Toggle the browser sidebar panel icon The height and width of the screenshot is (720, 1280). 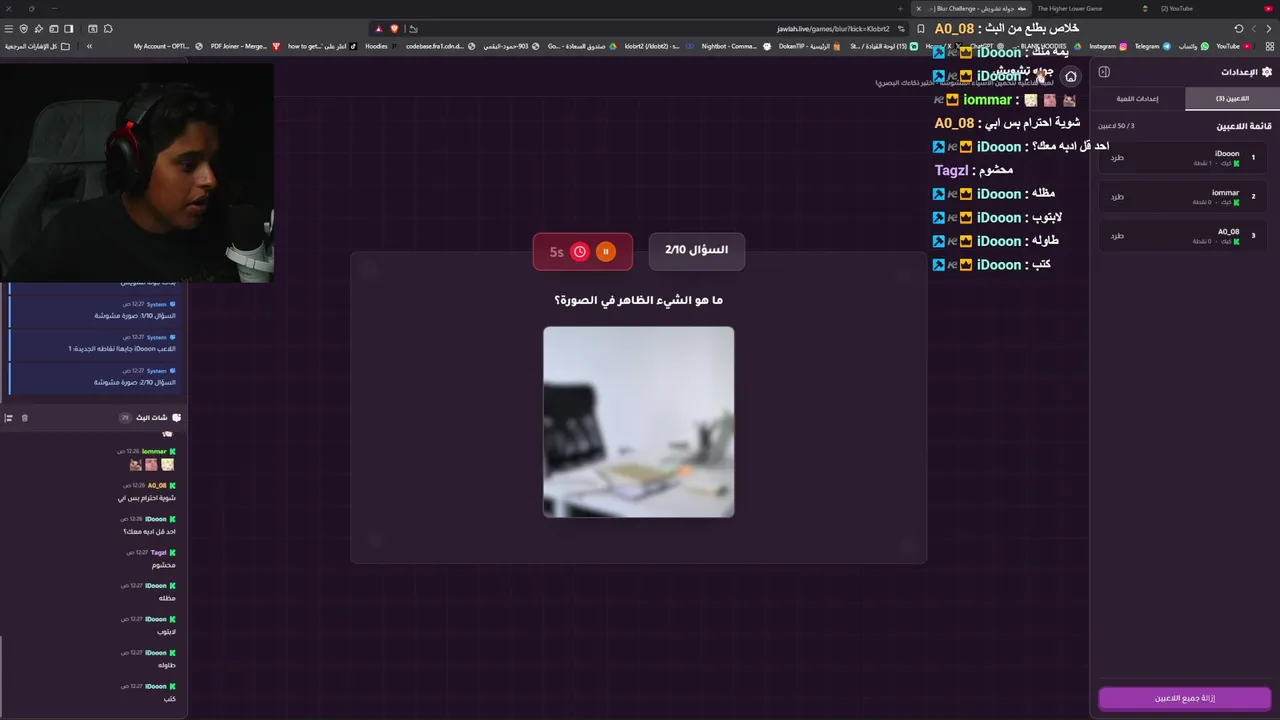point(69,28)
